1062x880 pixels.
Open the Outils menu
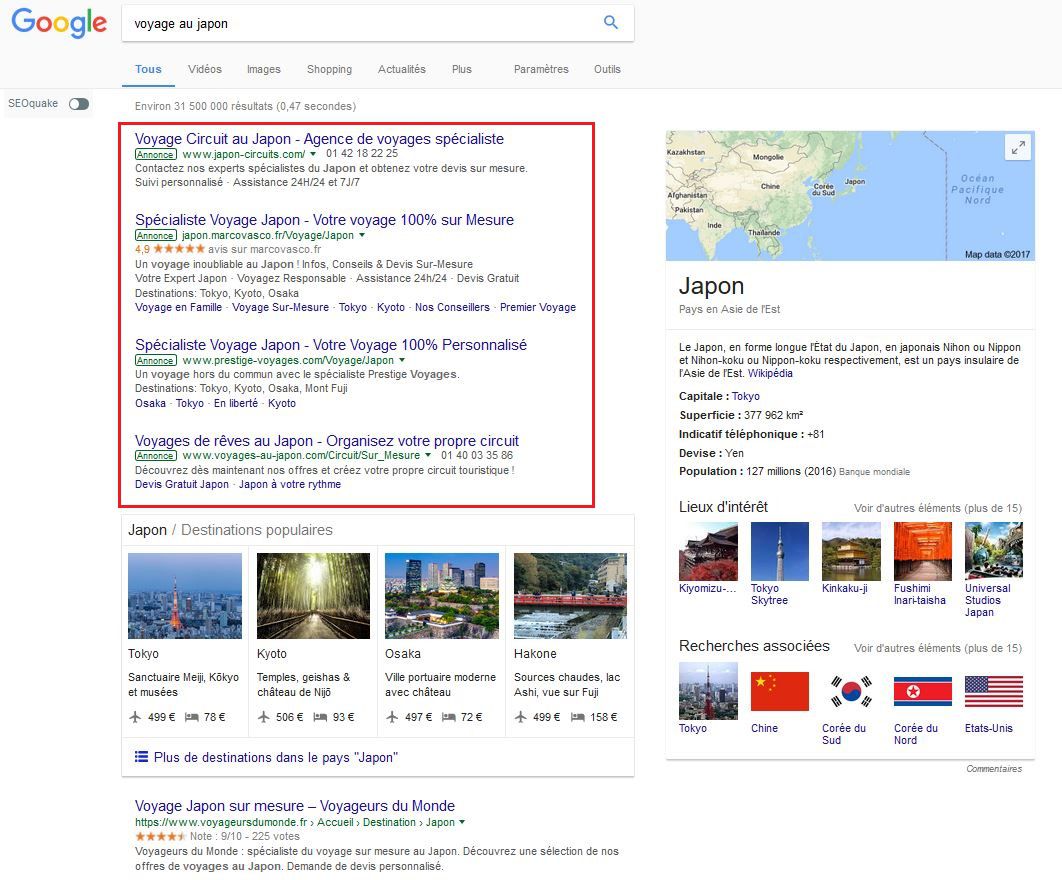(x=607, y=69)
